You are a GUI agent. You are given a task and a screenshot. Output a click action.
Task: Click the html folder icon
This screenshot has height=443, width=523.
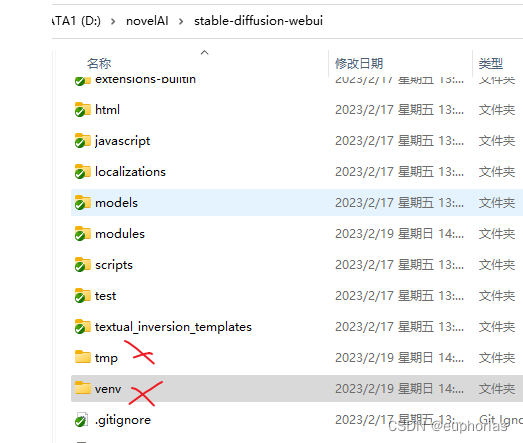(82, 109)
